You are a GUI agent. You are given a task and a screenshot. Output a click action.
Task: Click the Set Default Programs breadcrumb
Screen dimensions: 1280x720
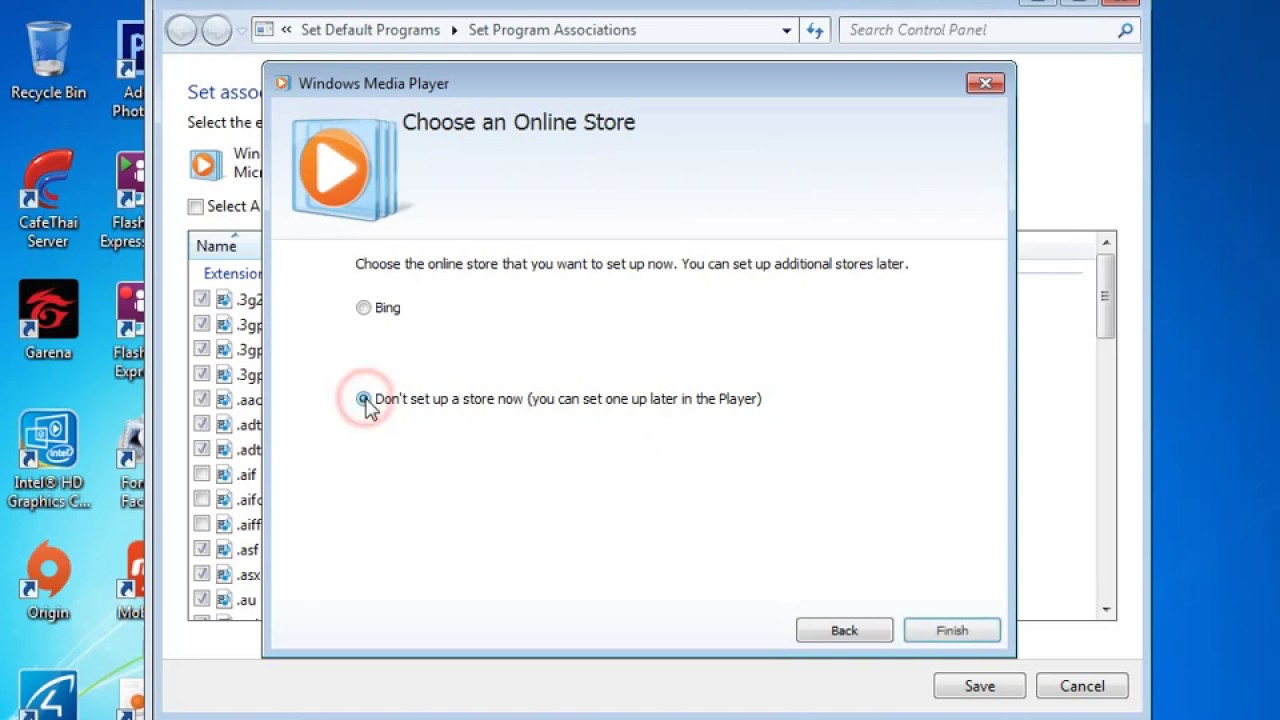click(x=370, y=30)
